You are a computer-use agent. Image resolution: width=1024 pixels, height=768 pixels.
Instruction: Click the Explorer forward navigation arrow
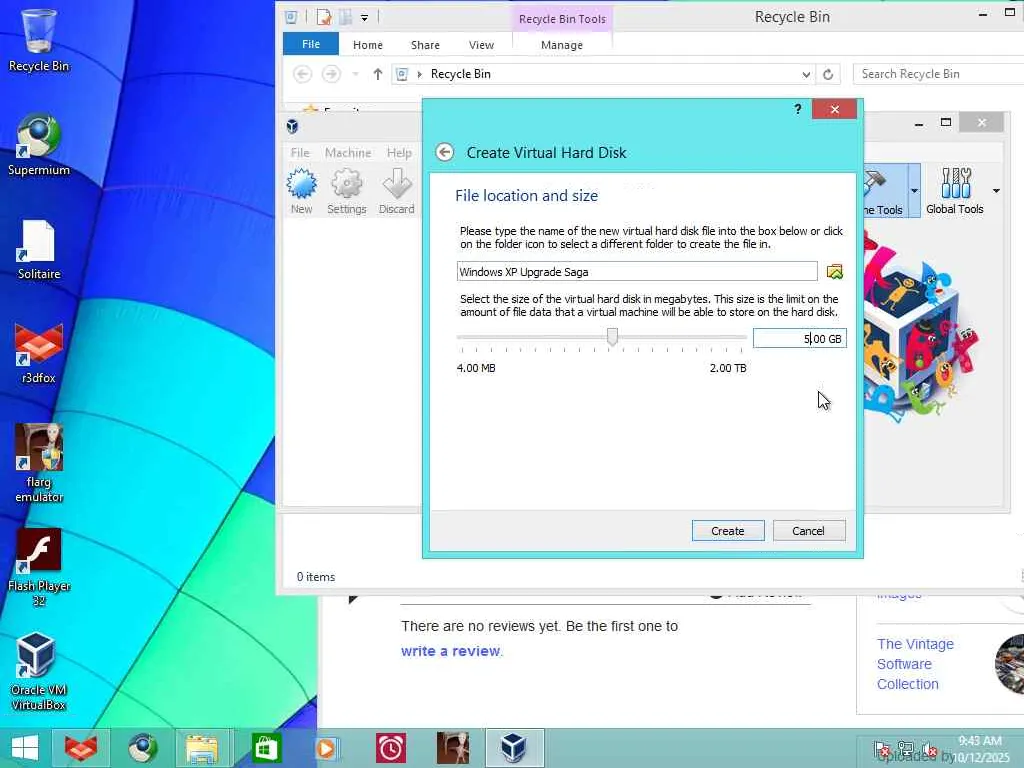pos(331,74)
